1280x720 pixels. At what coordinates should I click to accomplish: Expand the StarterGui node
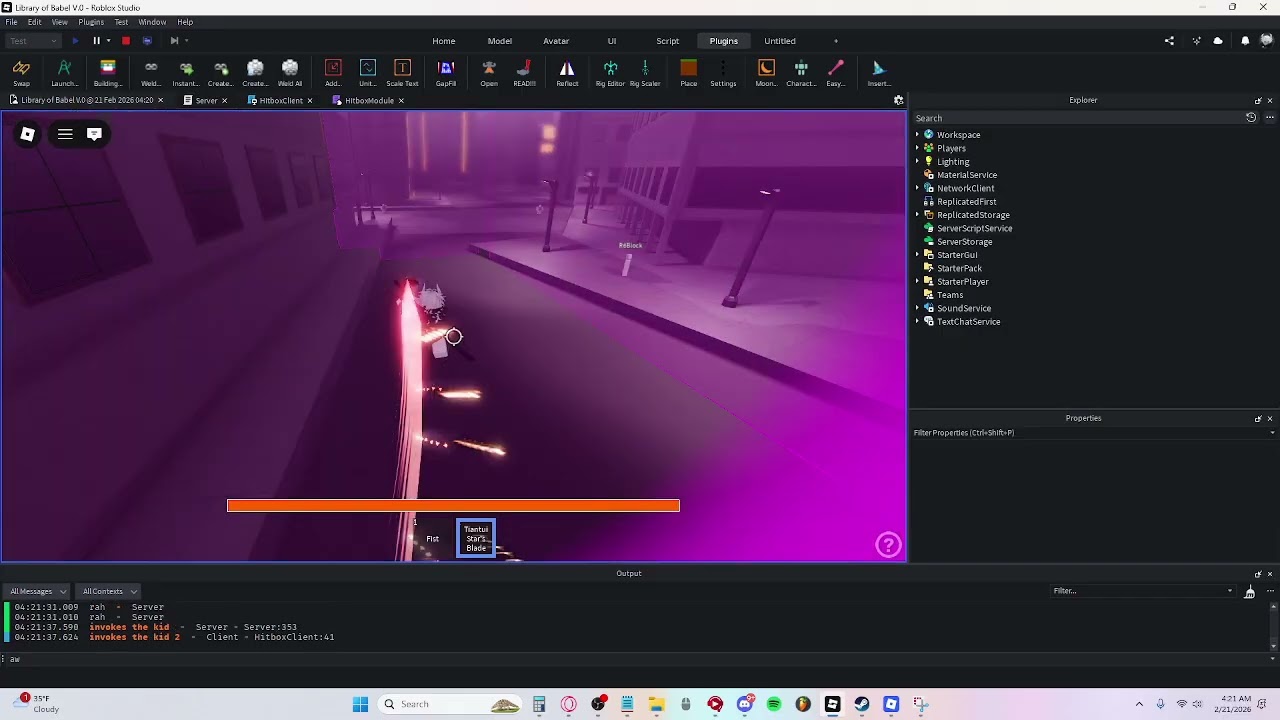click(x=917, y=255)
